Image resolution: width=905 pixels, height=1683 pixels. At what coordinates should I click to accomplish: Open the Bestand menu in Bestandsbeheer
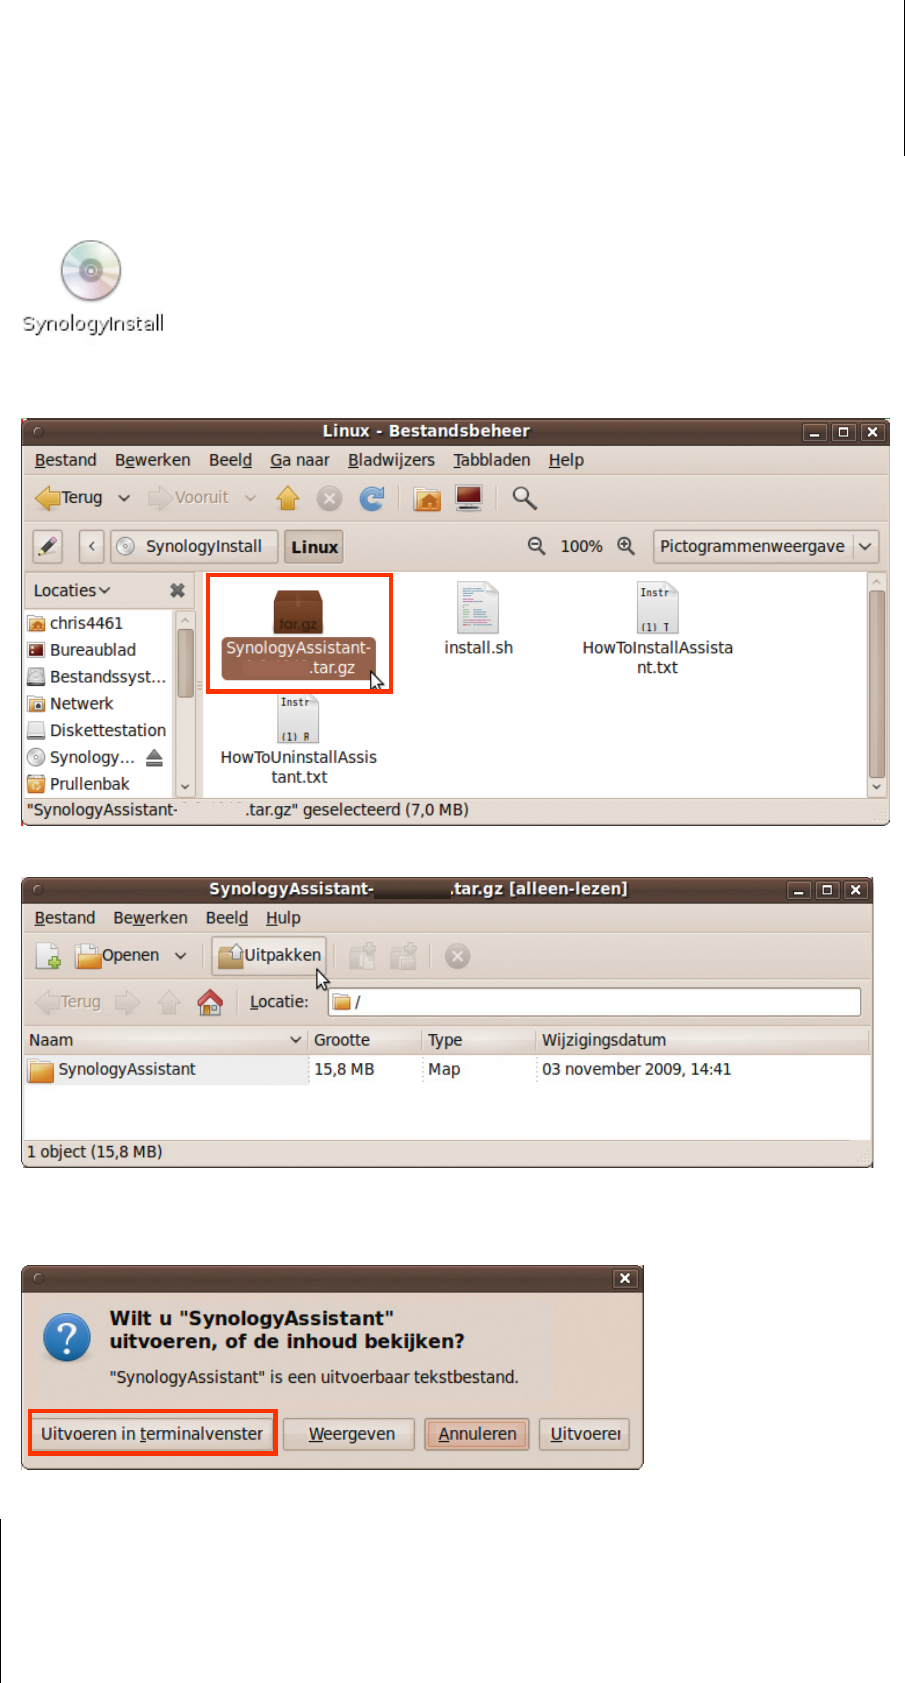click(65, 460)
